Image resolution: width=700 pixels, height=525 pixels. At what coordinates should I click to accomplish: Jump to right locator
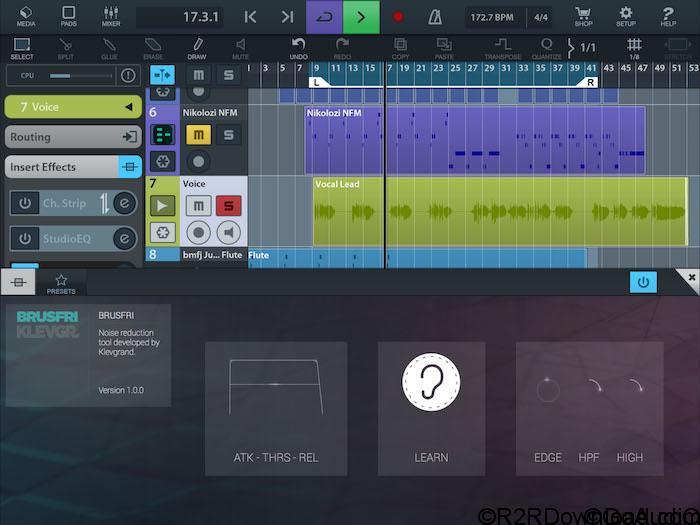coord(288,17)
